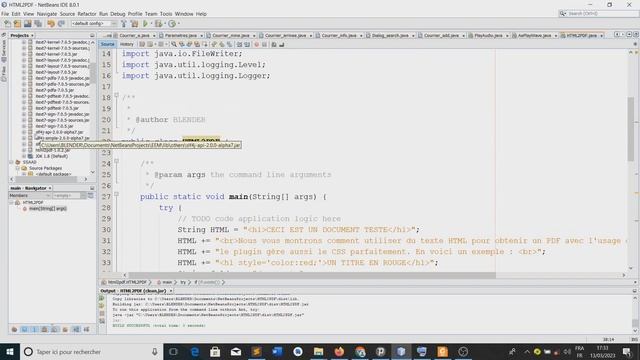Click the main breadcrumb below the editor
The image size is (640, 360).
point(167,282)
